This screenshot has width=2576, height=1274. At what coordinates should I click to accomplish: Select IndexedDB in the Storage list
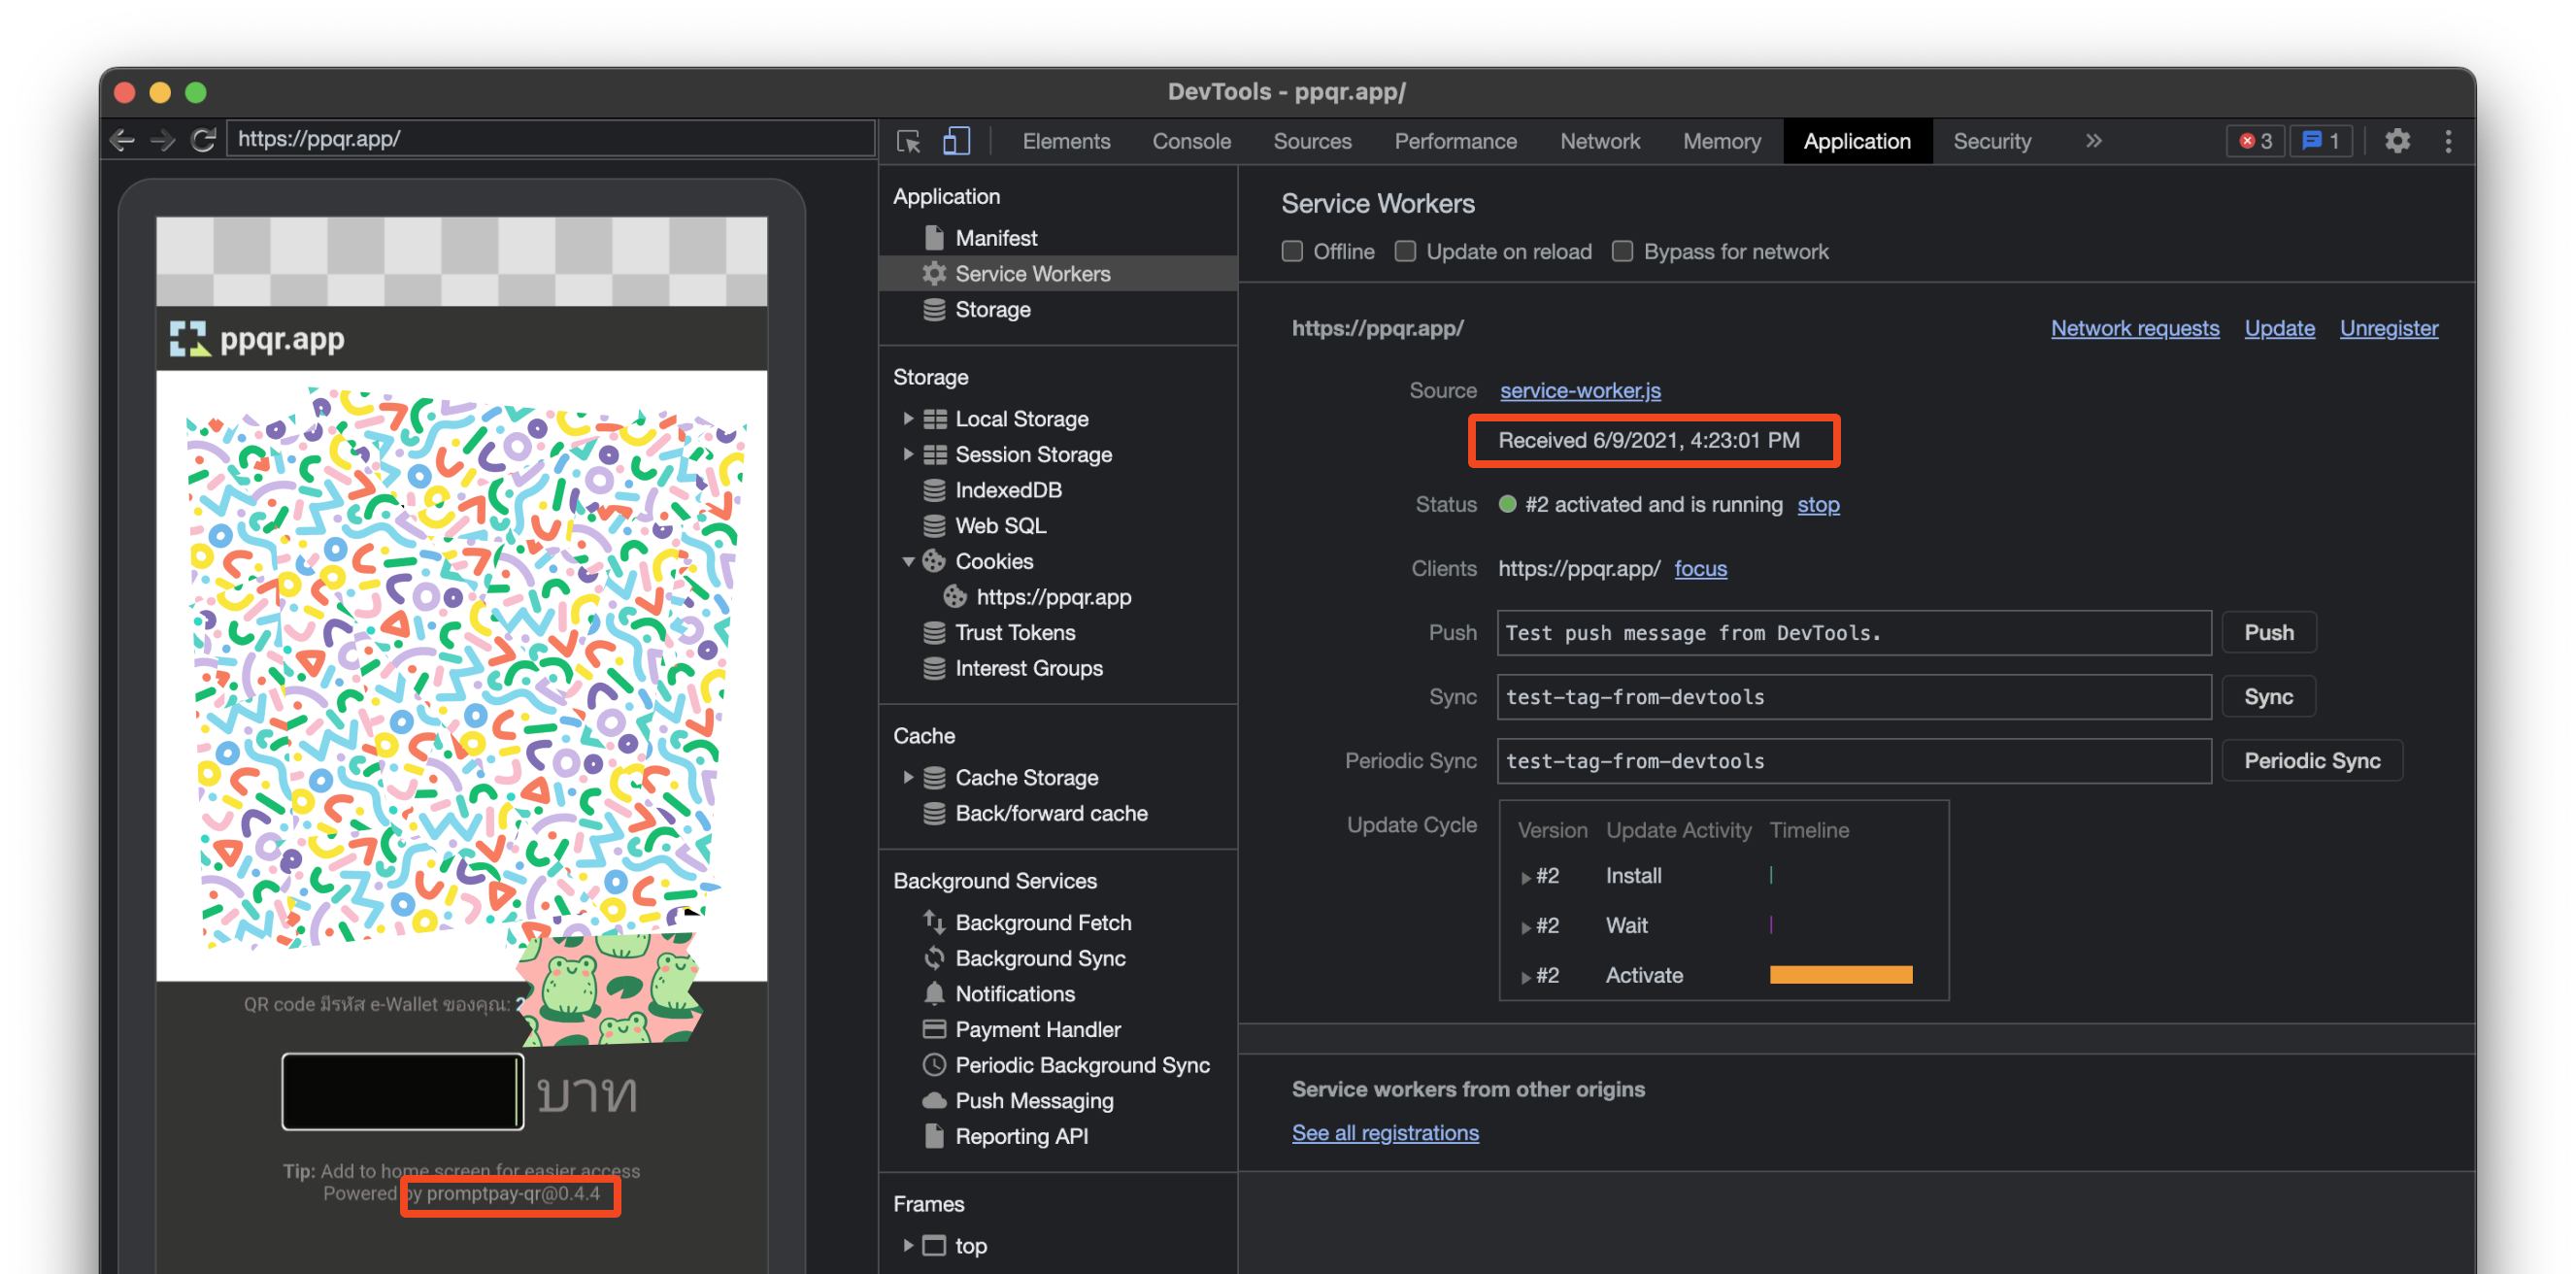click(1007, 489)
